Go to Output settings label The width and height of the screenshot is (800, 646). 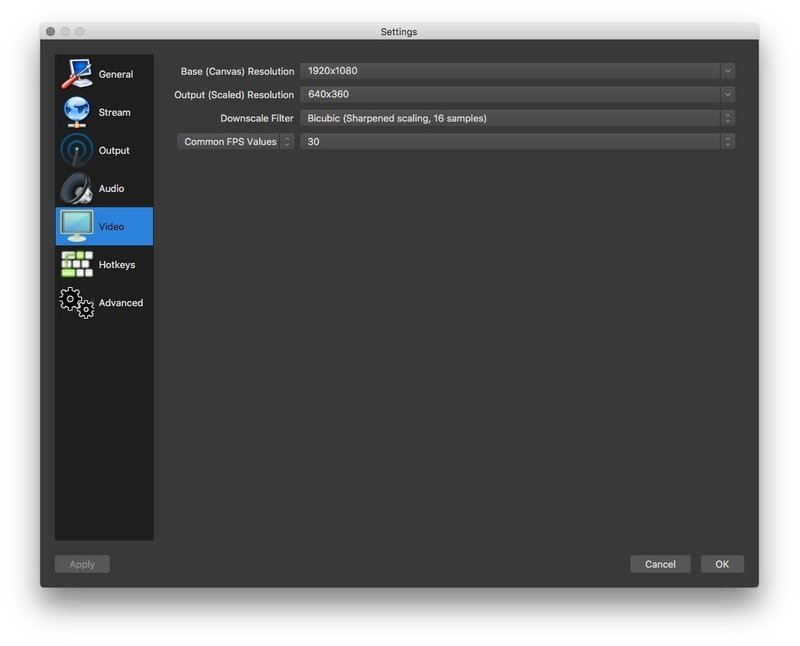(114, 151)
